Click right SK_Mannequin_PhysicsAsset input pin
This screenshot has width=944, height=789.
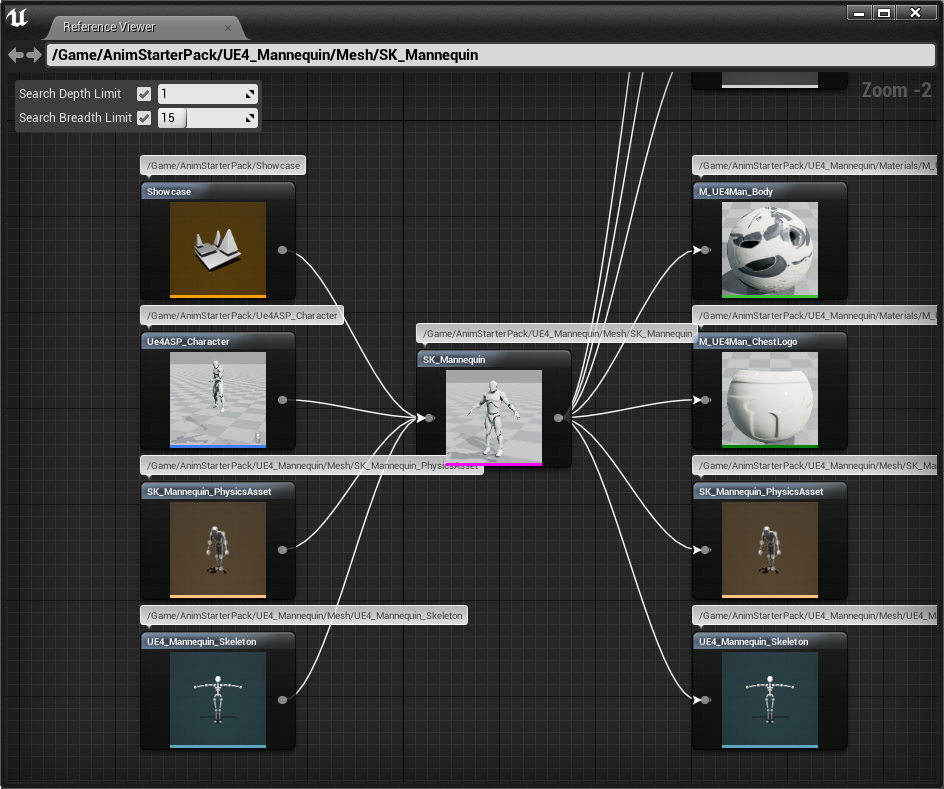pyautogui.click(x=705, y=549)
